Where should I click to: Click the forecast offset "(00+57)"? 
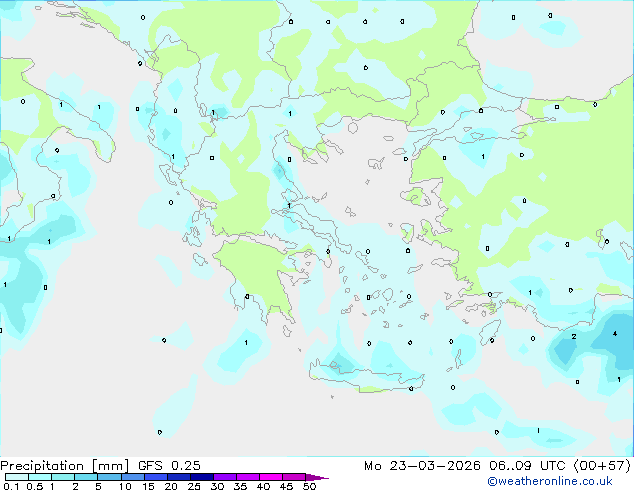(x=602, y=466)
